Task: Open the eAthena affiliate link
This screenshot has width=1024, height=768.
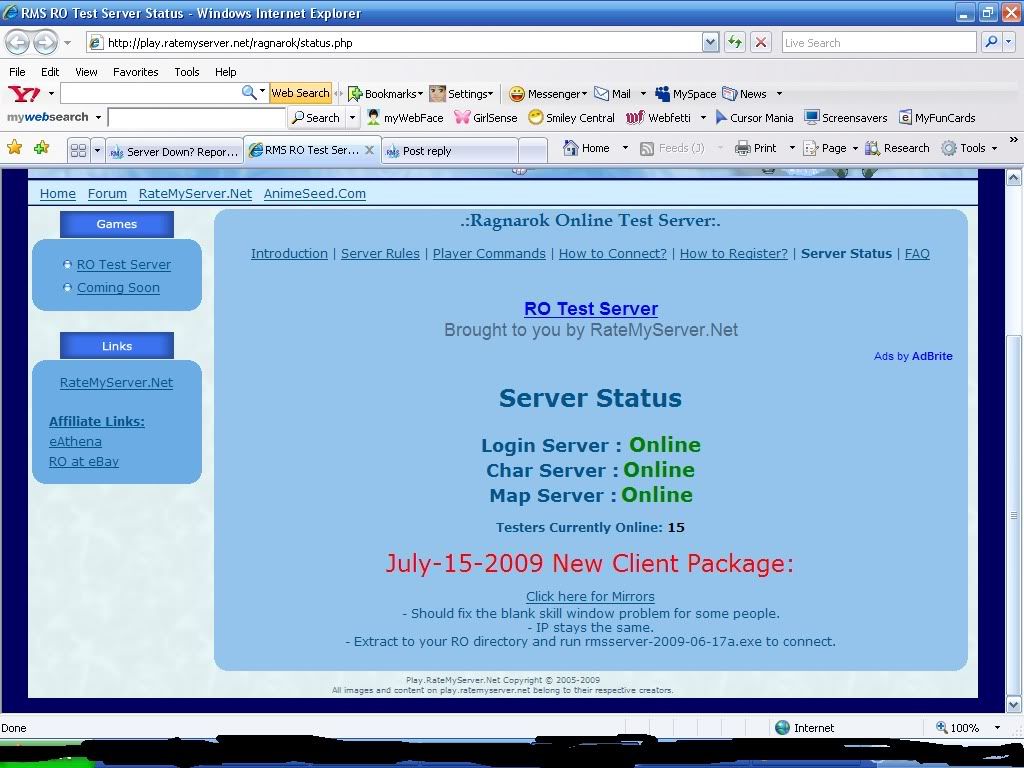Action: point(75,441)
